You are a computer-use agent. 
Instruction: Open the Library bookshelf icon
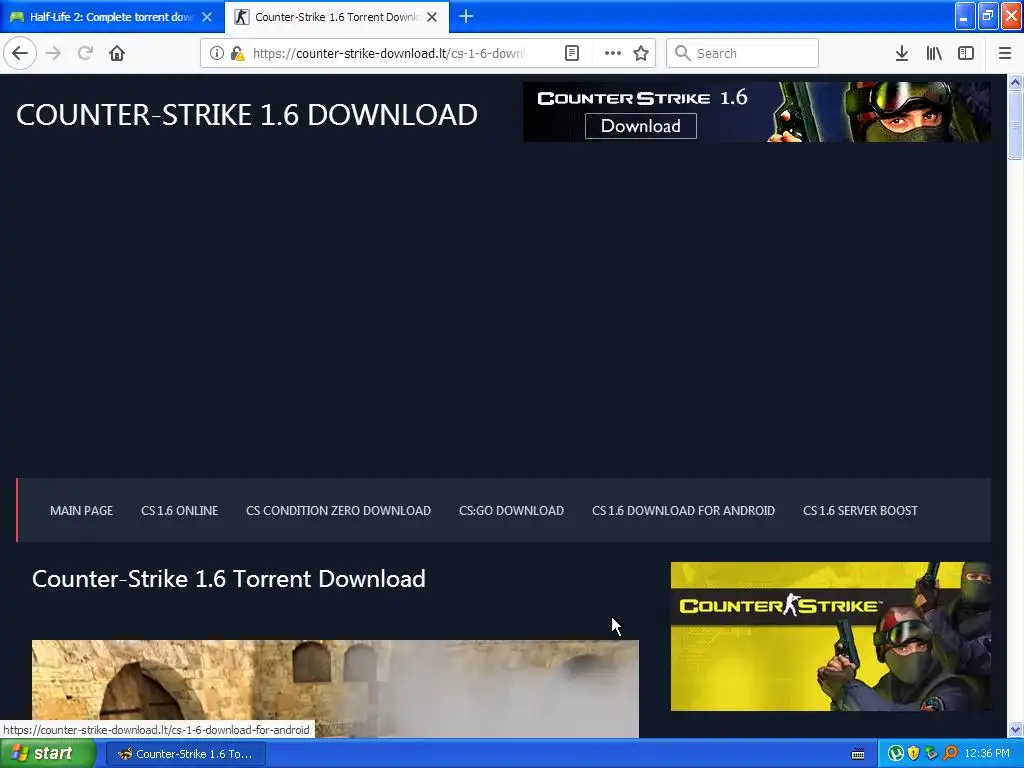[x=934, y=53]
